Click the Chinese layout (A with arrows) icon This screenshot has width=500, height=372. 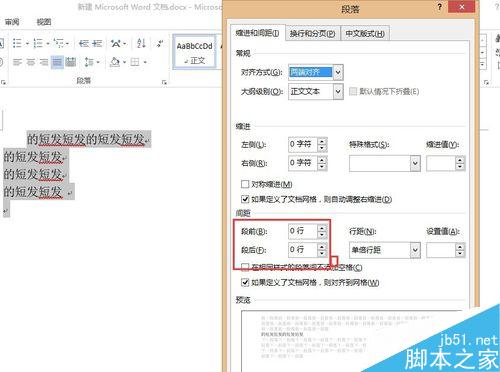pos(116,43)
